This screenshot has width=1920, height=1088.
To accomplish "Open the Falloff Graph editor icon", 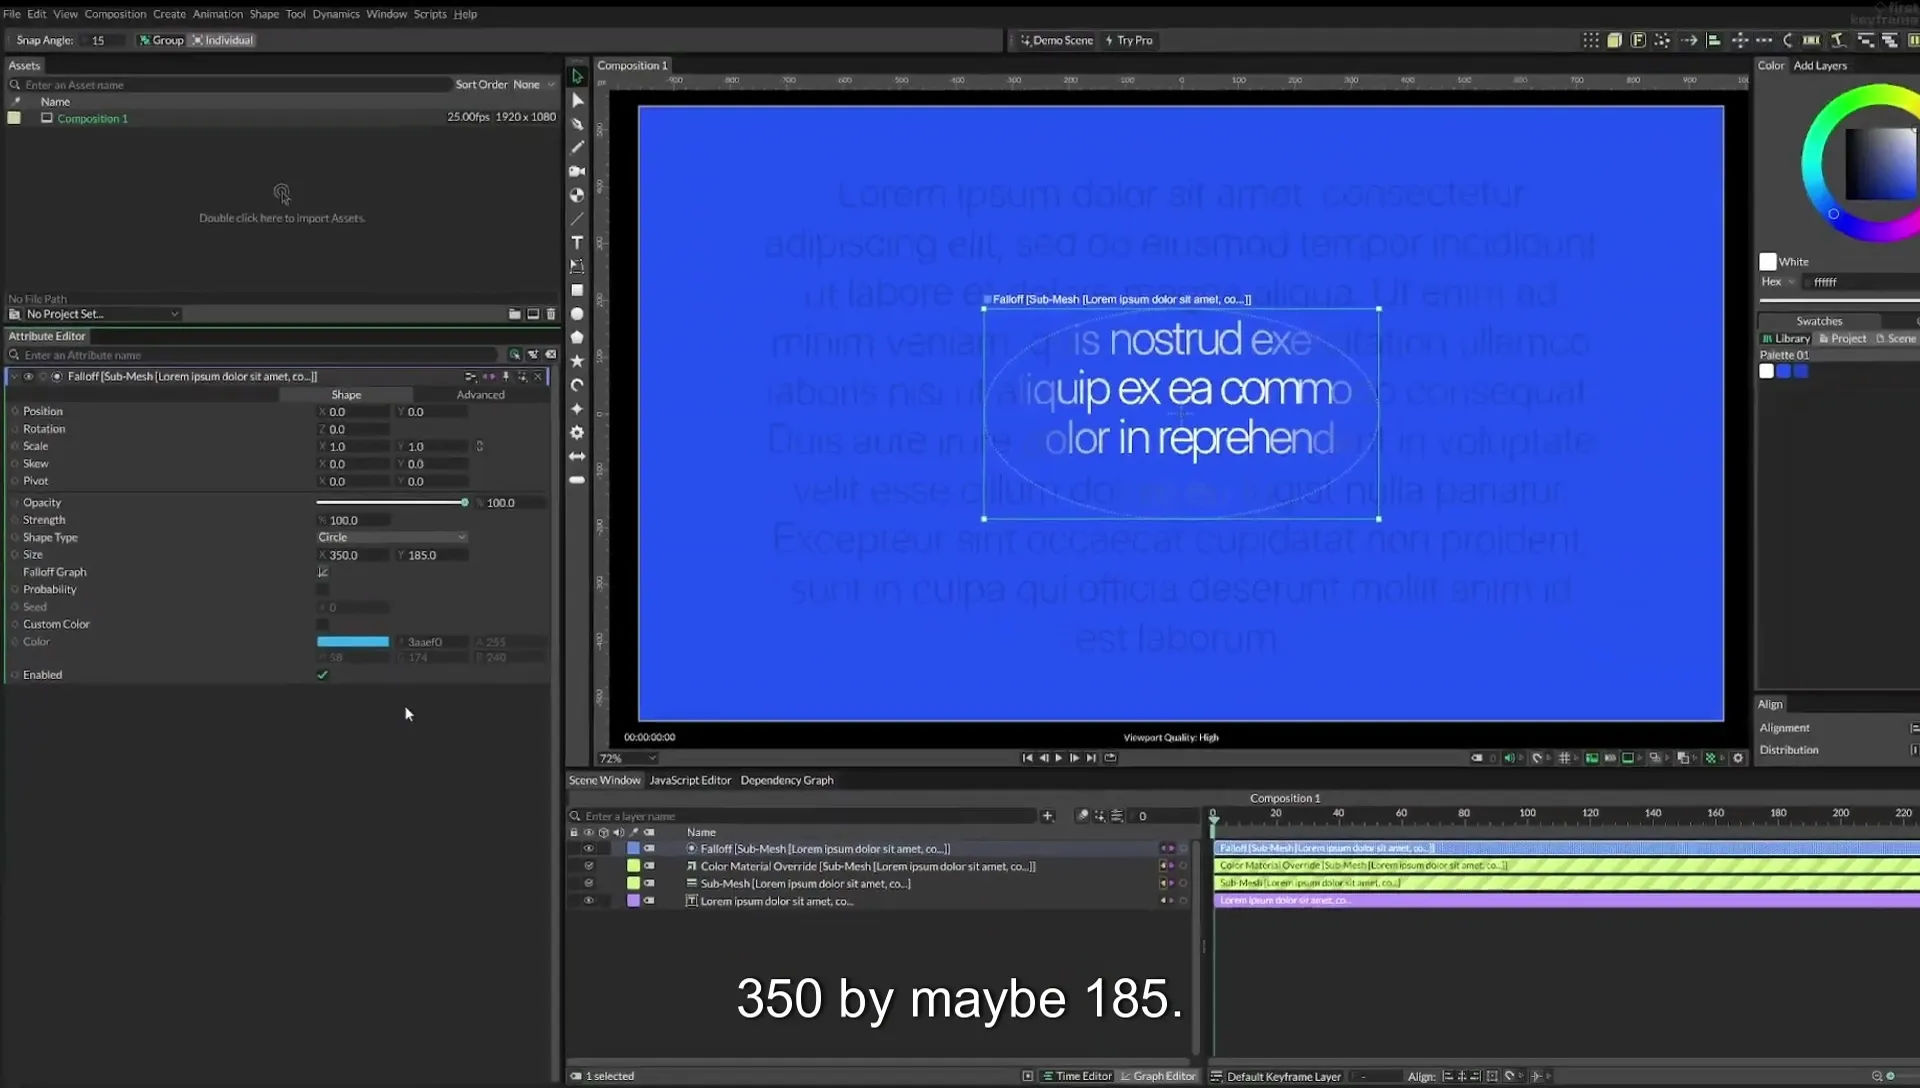I will point(323,572).
